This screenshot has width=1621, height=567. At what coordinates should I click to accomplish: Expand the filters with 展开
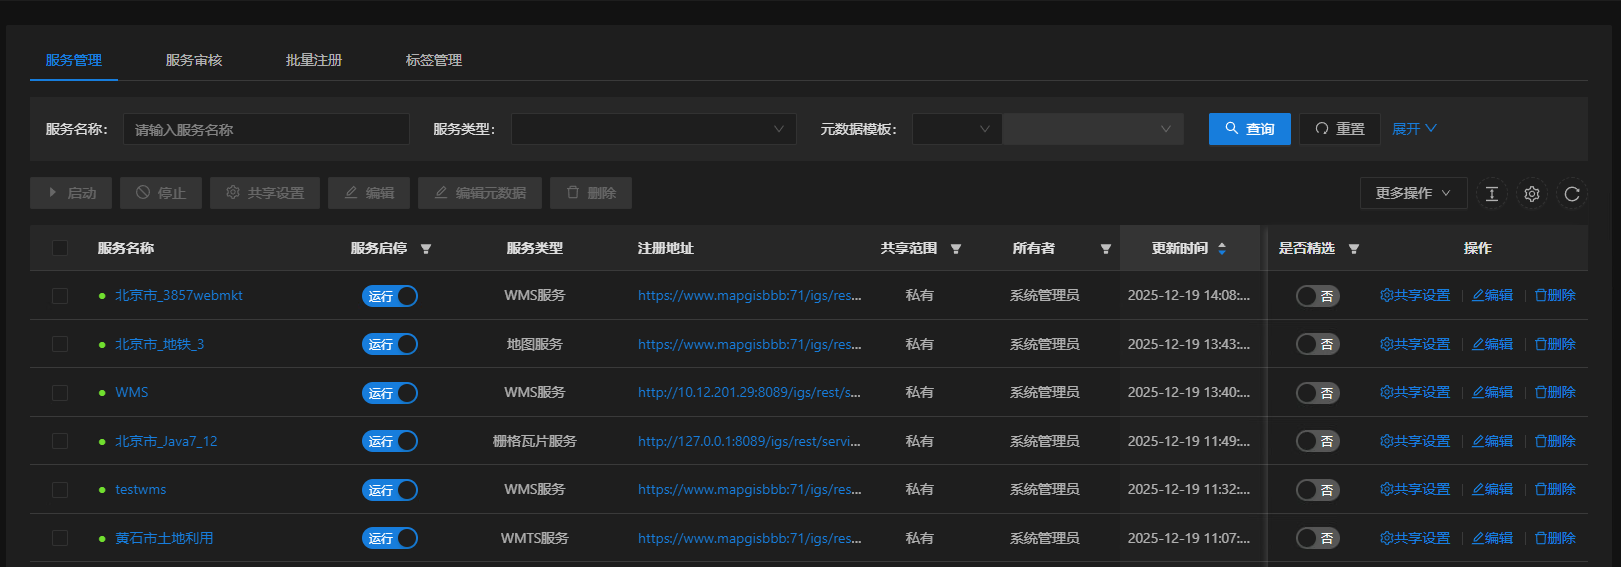pyautogui.click(x=1413, y=129)
